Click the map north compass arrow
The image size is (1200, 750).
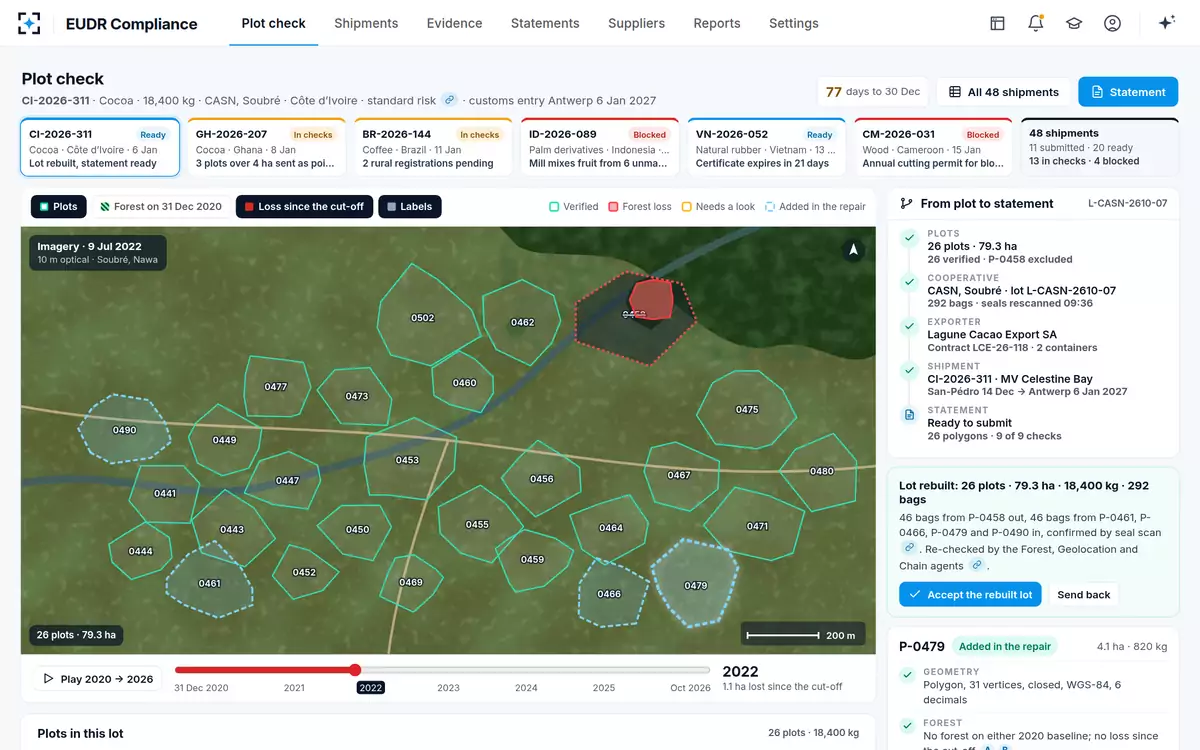pos(853,250)
